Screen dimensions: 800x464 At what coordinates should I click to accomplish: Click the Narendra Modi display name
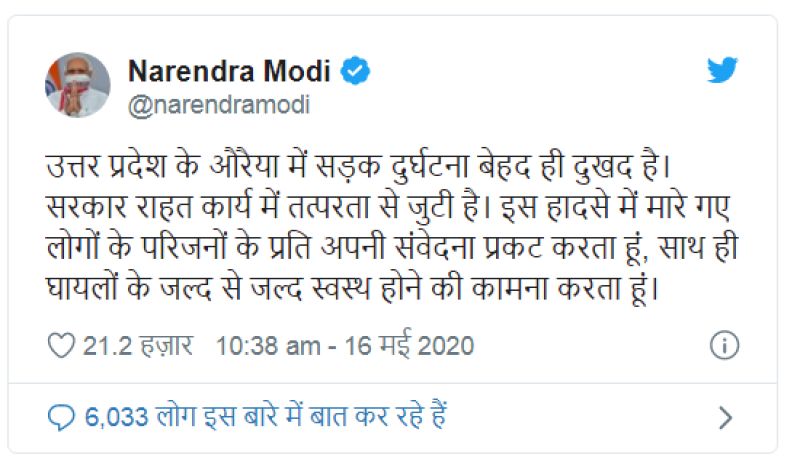tap(233, 72)
